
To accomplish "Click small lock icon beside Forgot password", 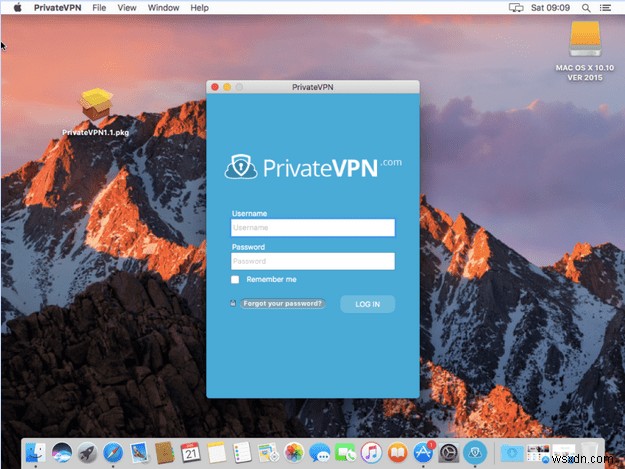I will point(233,303).
